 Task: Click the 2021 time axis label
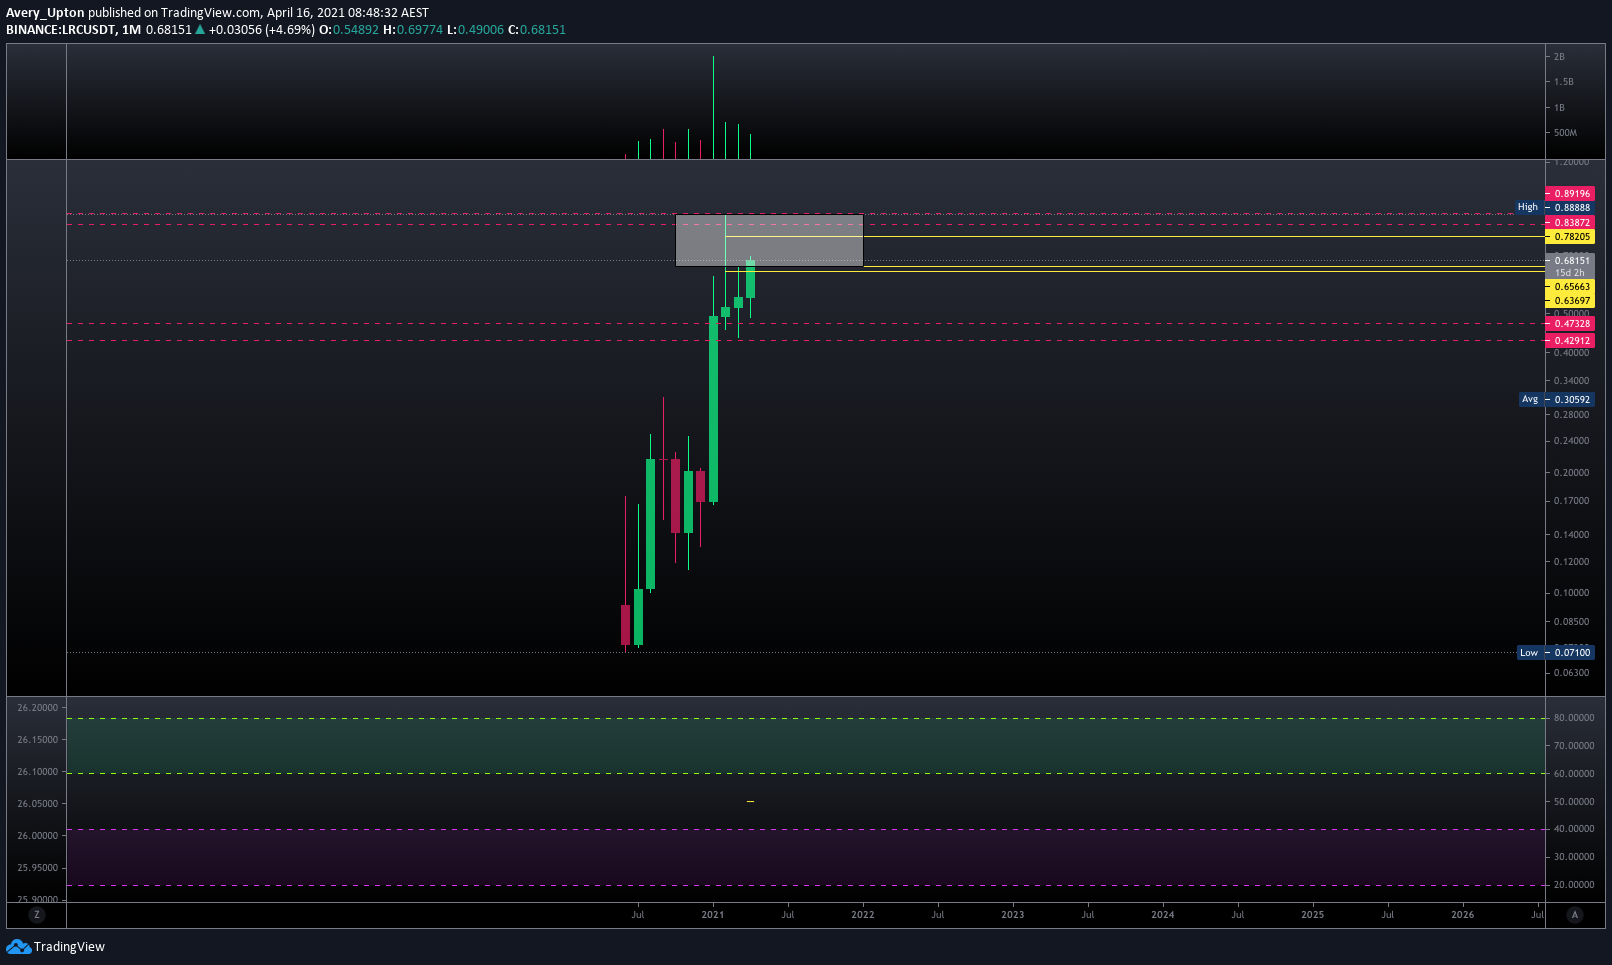[x=713, y=915]
